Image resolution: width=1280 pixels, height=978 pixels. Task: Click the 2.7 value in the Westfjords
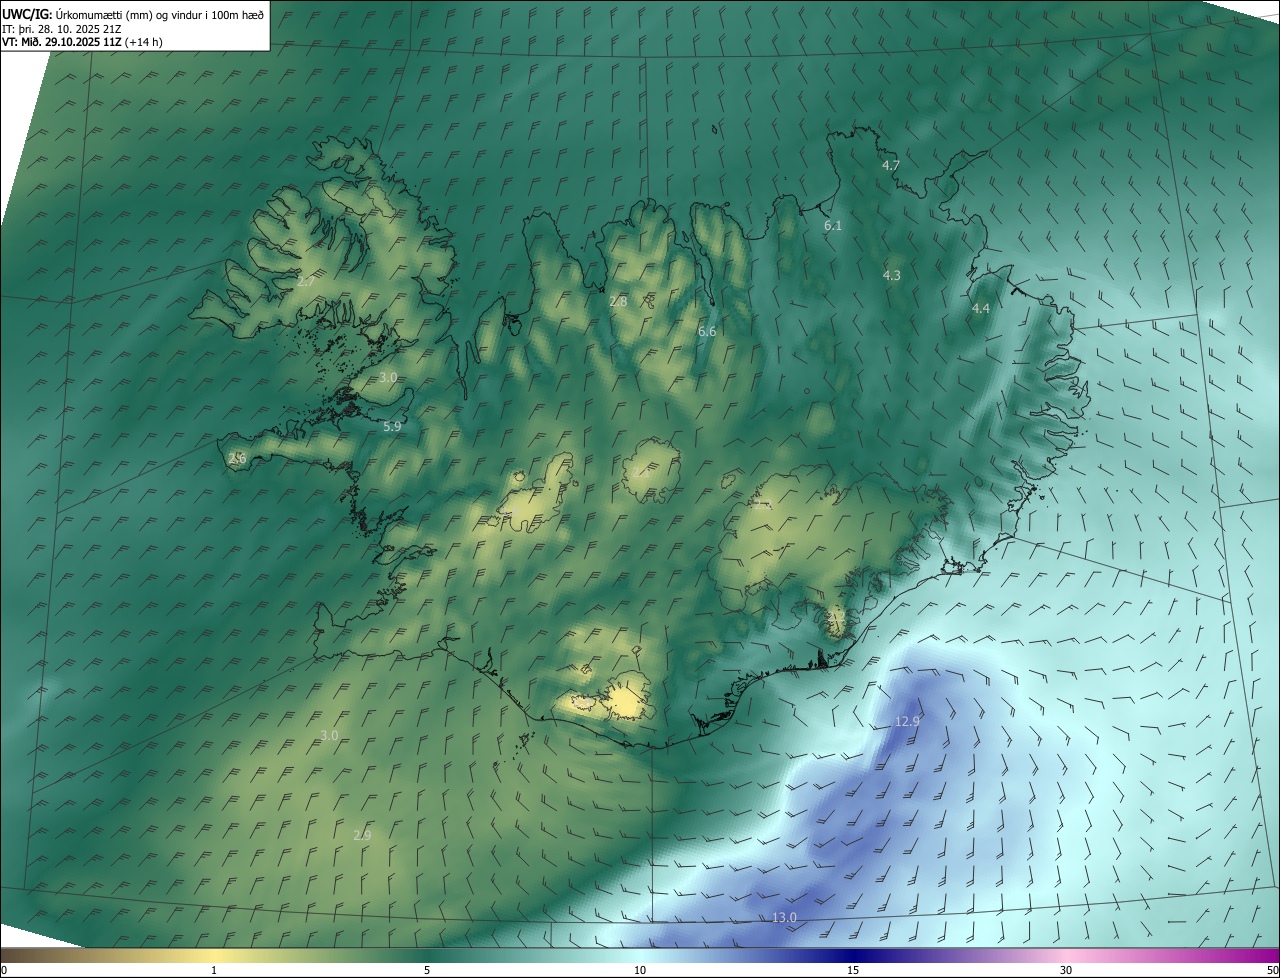pos(306,282)
